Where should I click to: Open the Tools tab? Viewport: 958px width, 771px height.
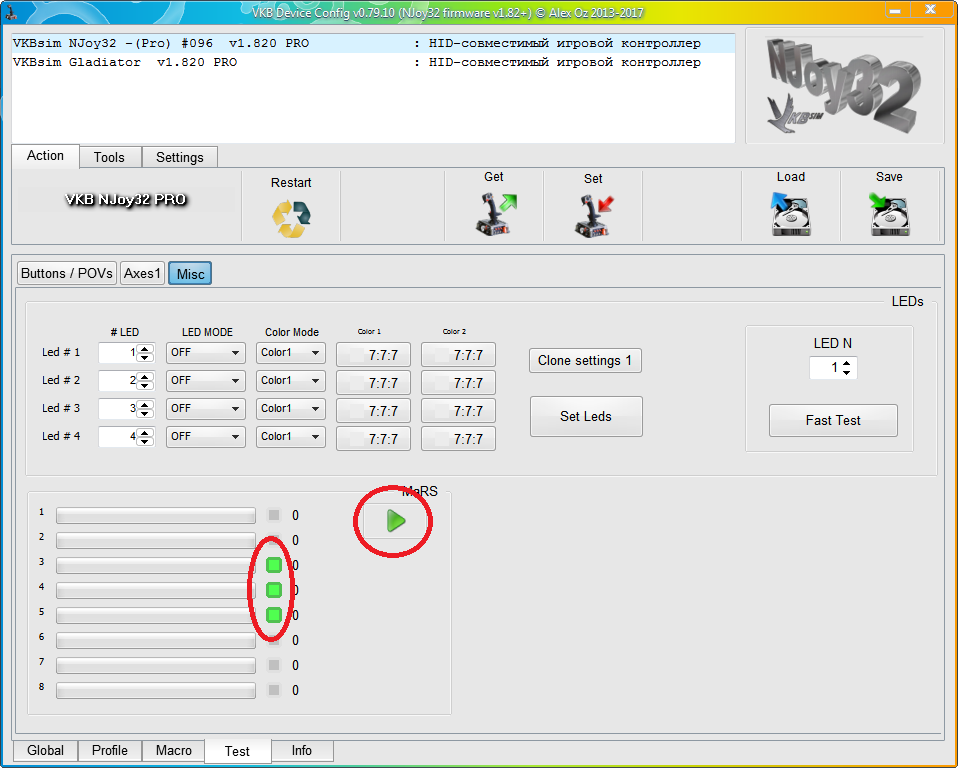tap(109, 157)
